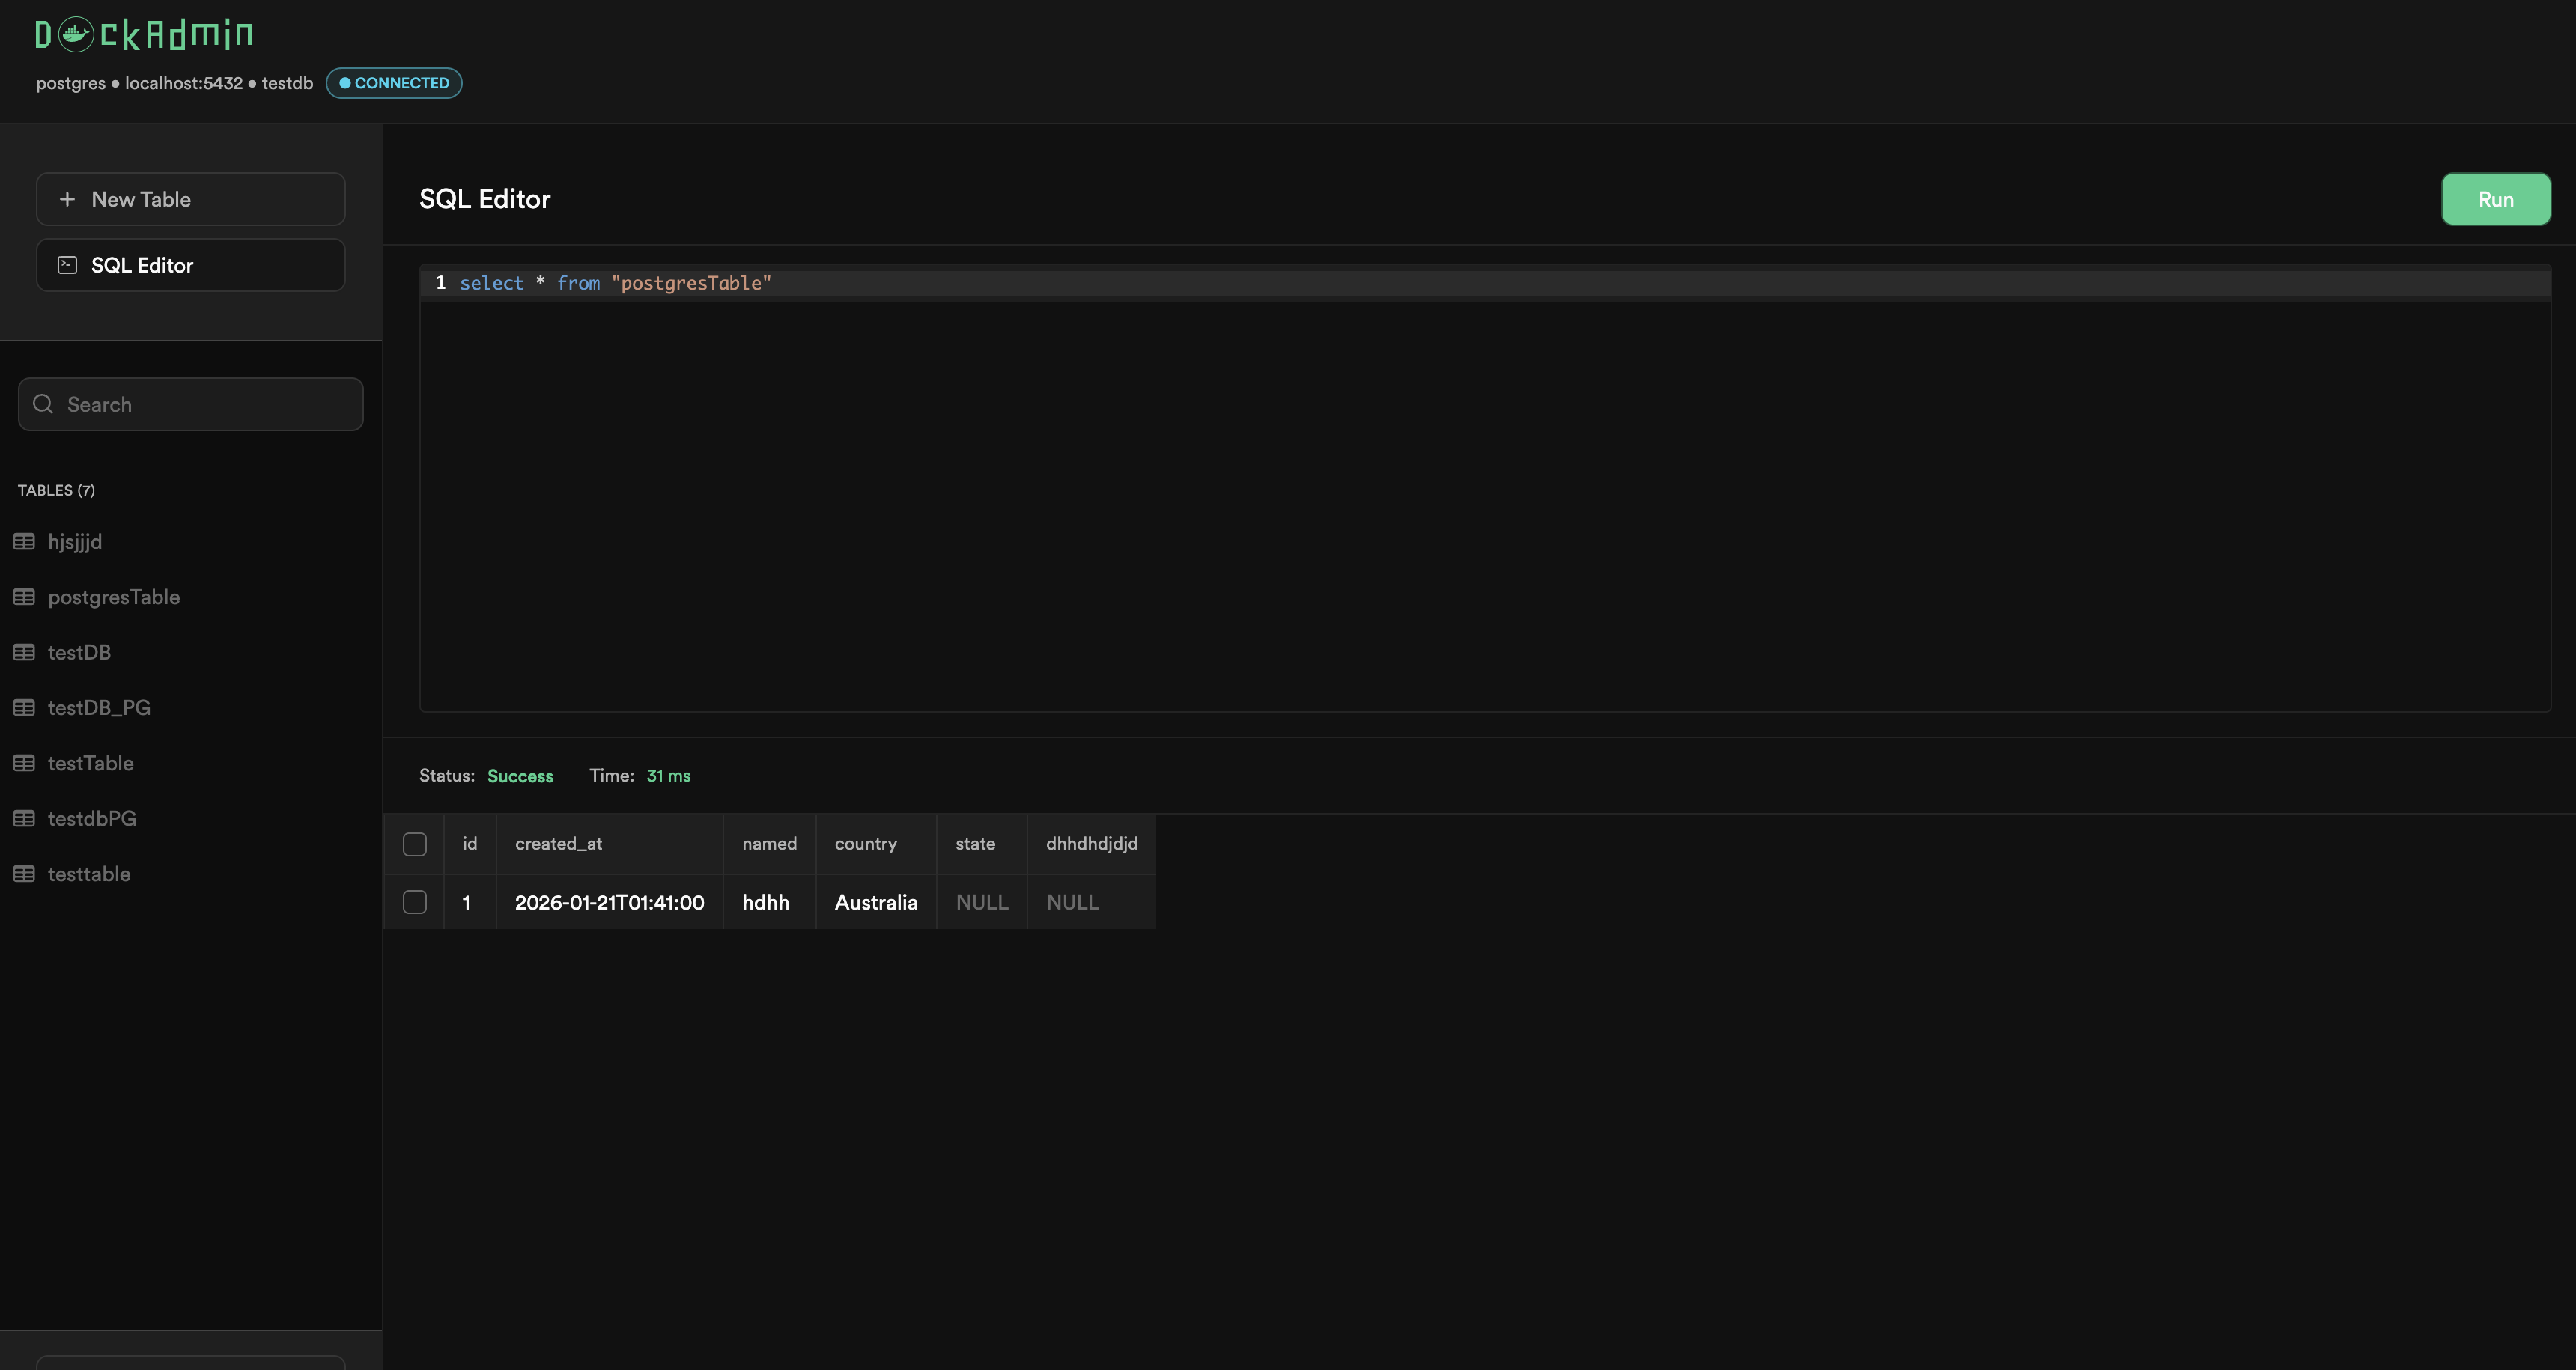Click the DockAdmin whale logo
2576x1370 pixels.
point(75,34)
